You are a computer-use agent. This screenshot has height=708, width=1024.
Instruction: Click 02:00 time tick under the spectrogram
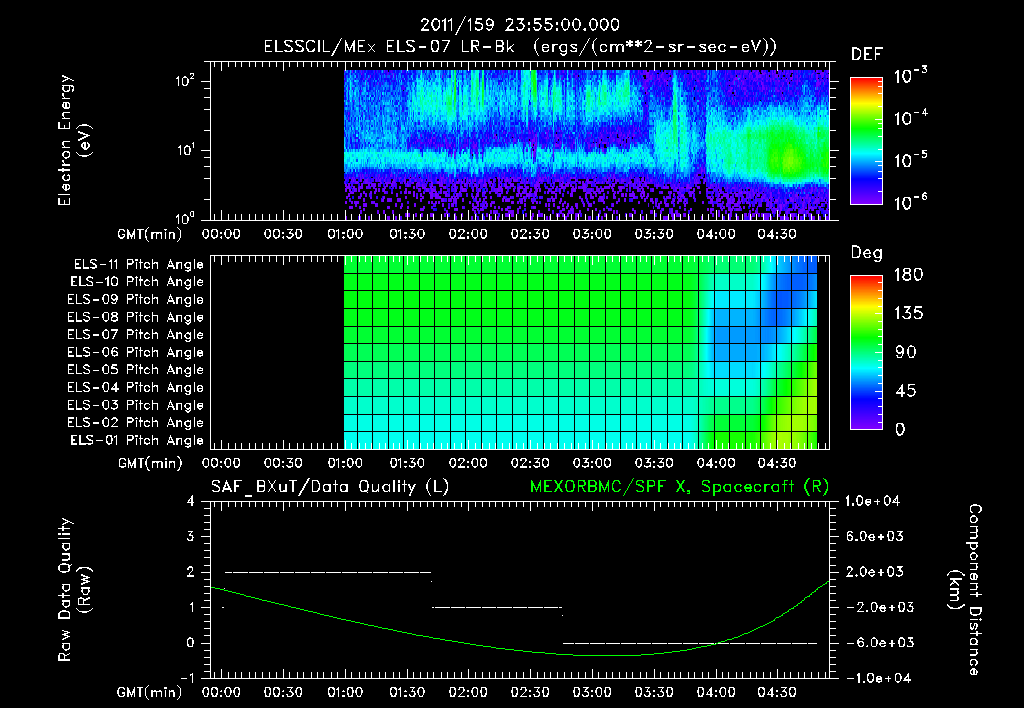468,234
